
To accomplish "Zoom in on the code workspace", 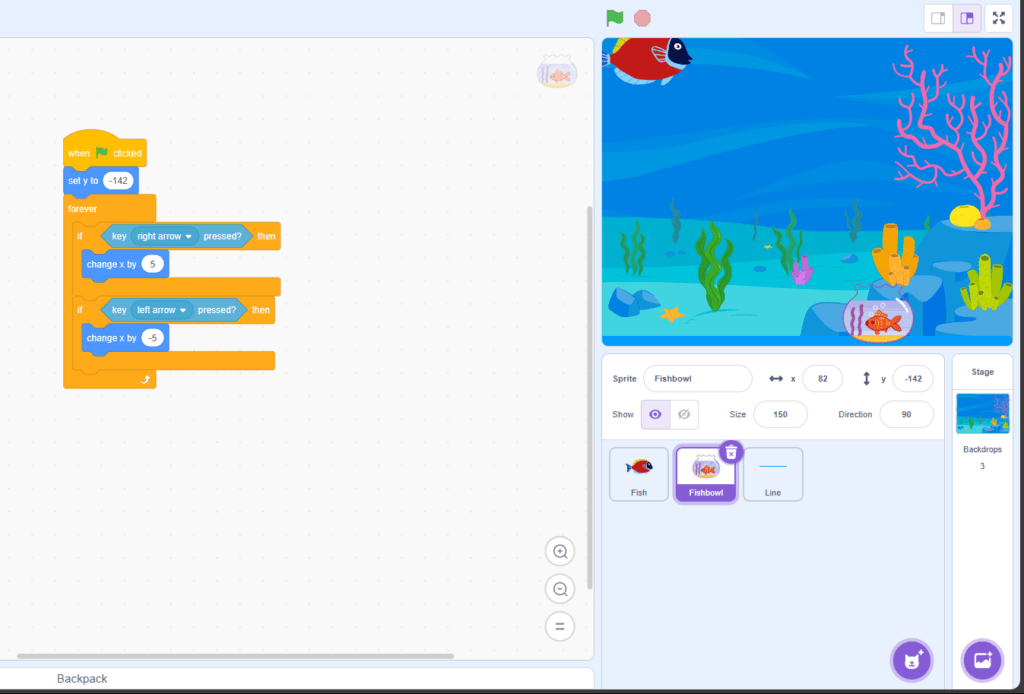I will (560, 551).
